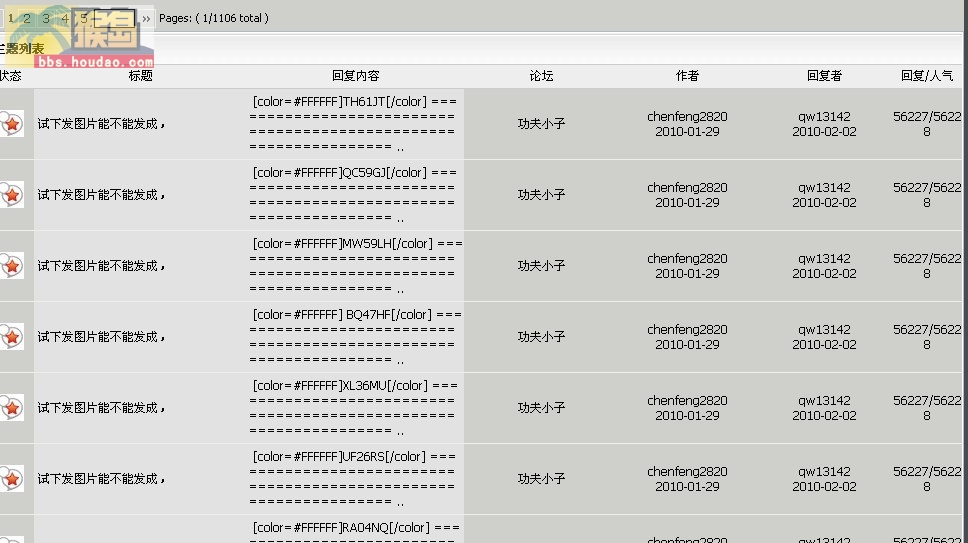Click the 回复者 column header
This screenshot has height=543, width=968.
[824, 76]
